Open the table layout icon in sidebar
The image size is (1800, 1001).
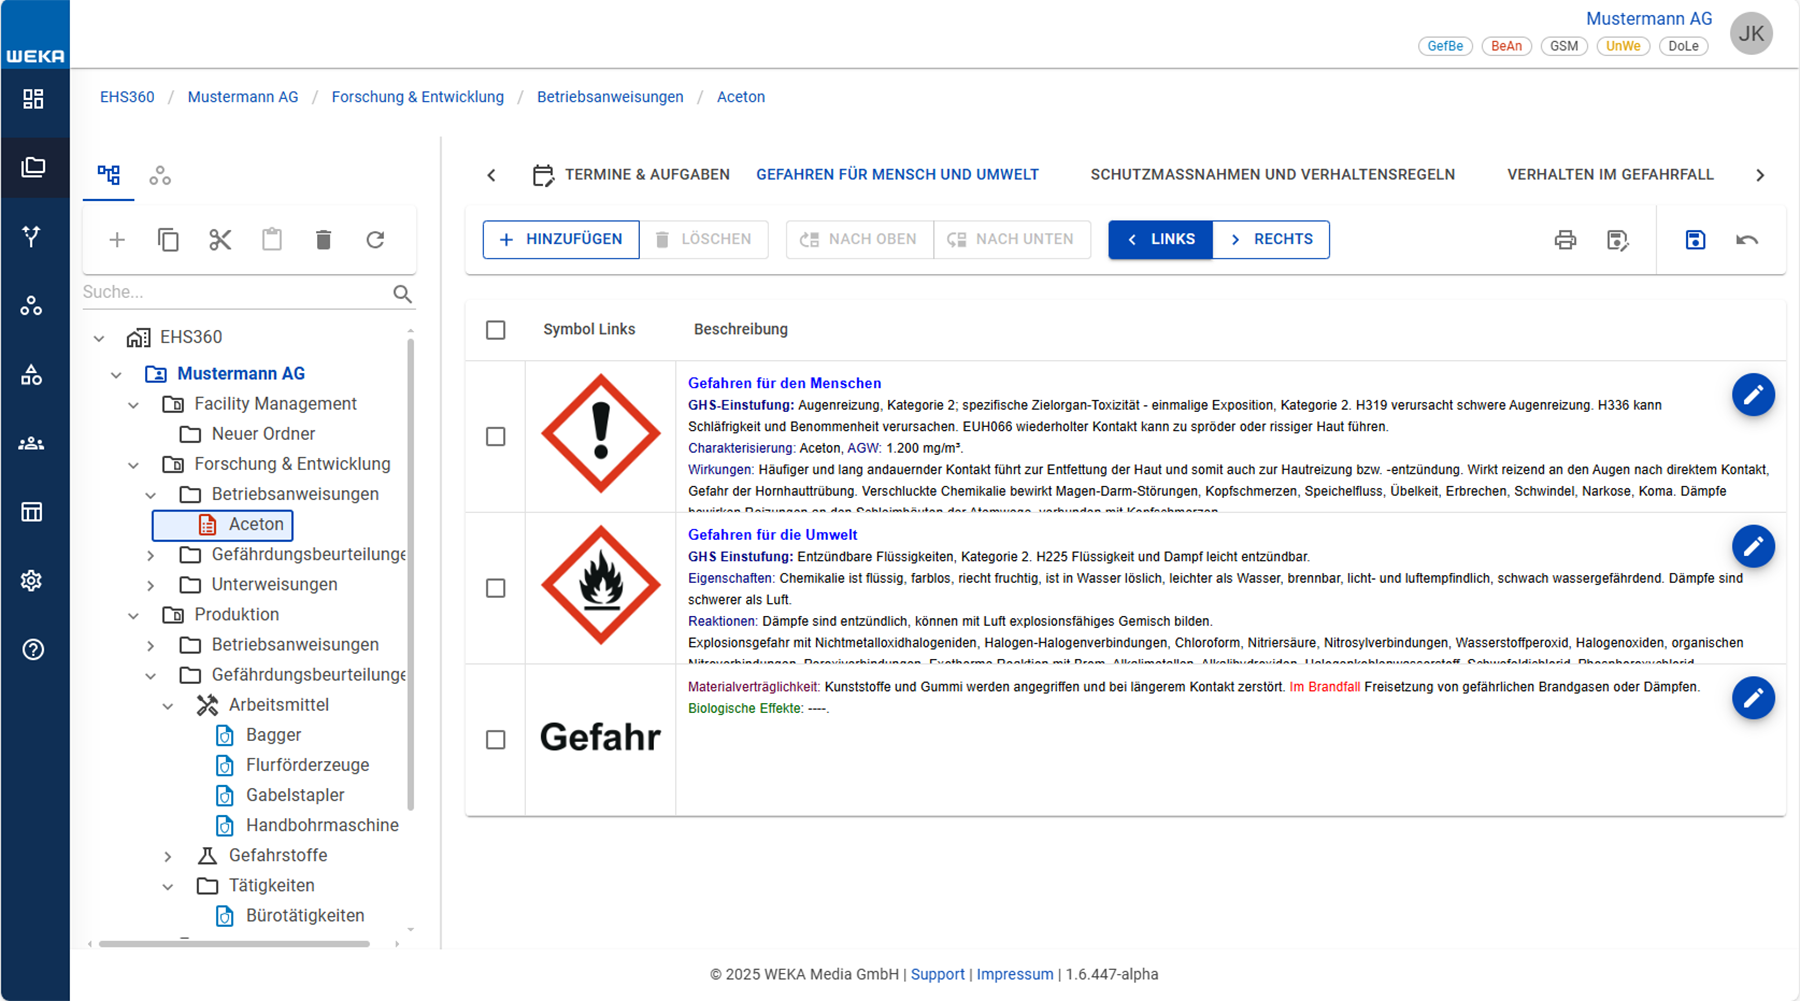coord(33,512)
